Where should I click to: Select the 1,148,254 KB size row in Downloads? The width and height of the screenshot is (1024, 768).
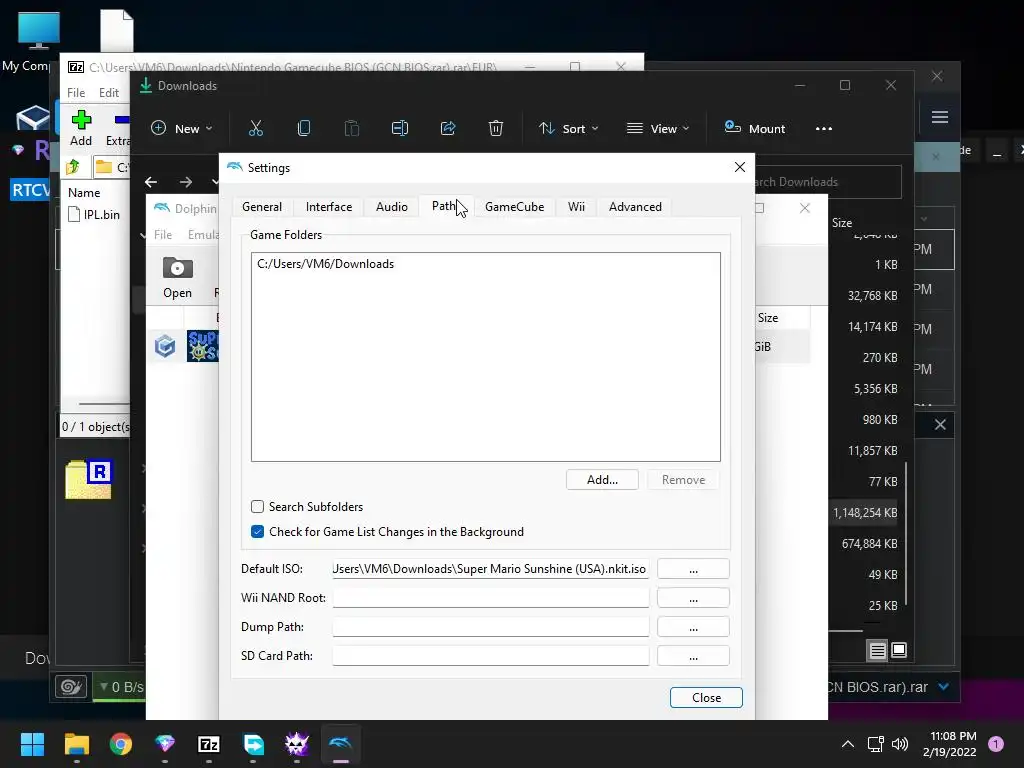pyautogui.click(x=865, y=513)
